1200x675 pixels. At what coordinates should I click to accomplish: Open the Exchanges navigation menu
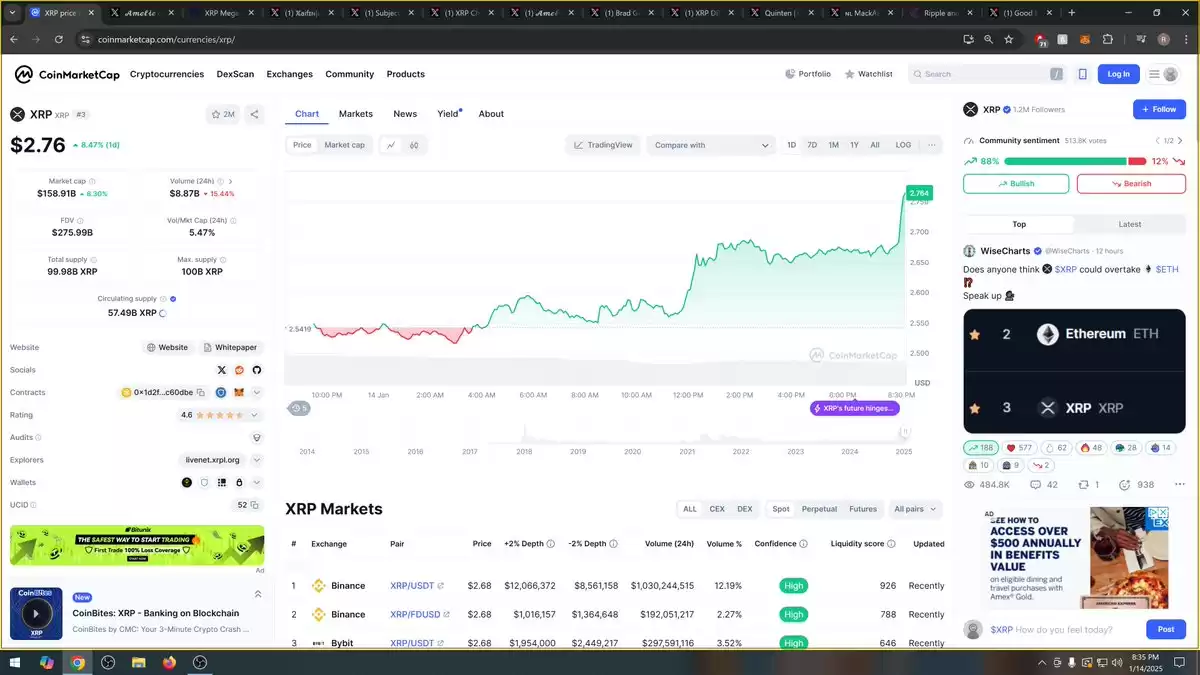point(289,74)
